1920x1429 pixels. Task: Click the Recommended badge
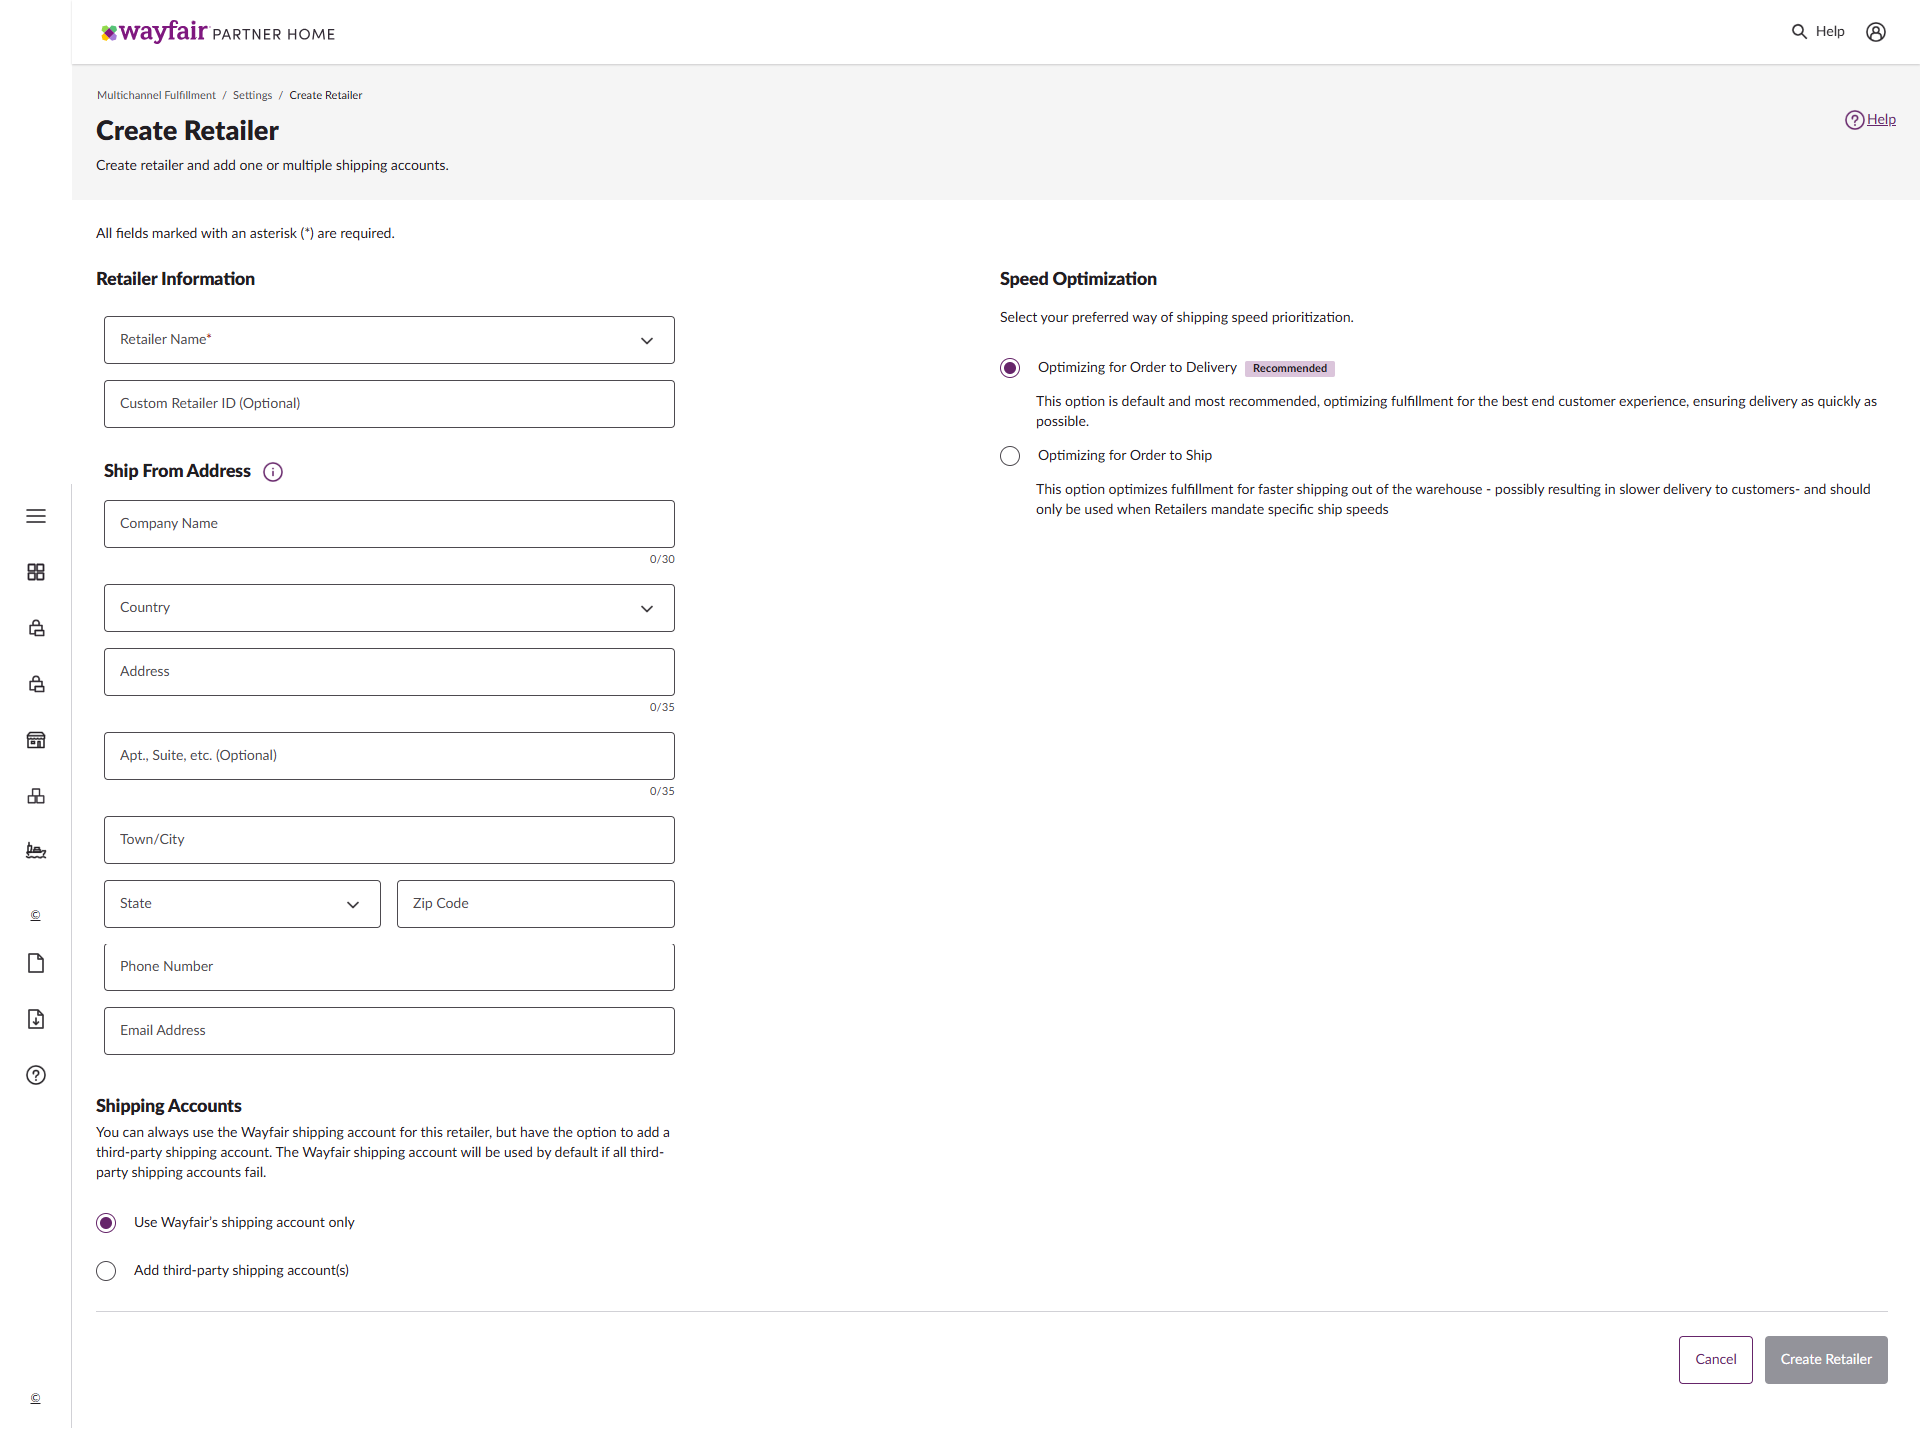pos(1290,368)
